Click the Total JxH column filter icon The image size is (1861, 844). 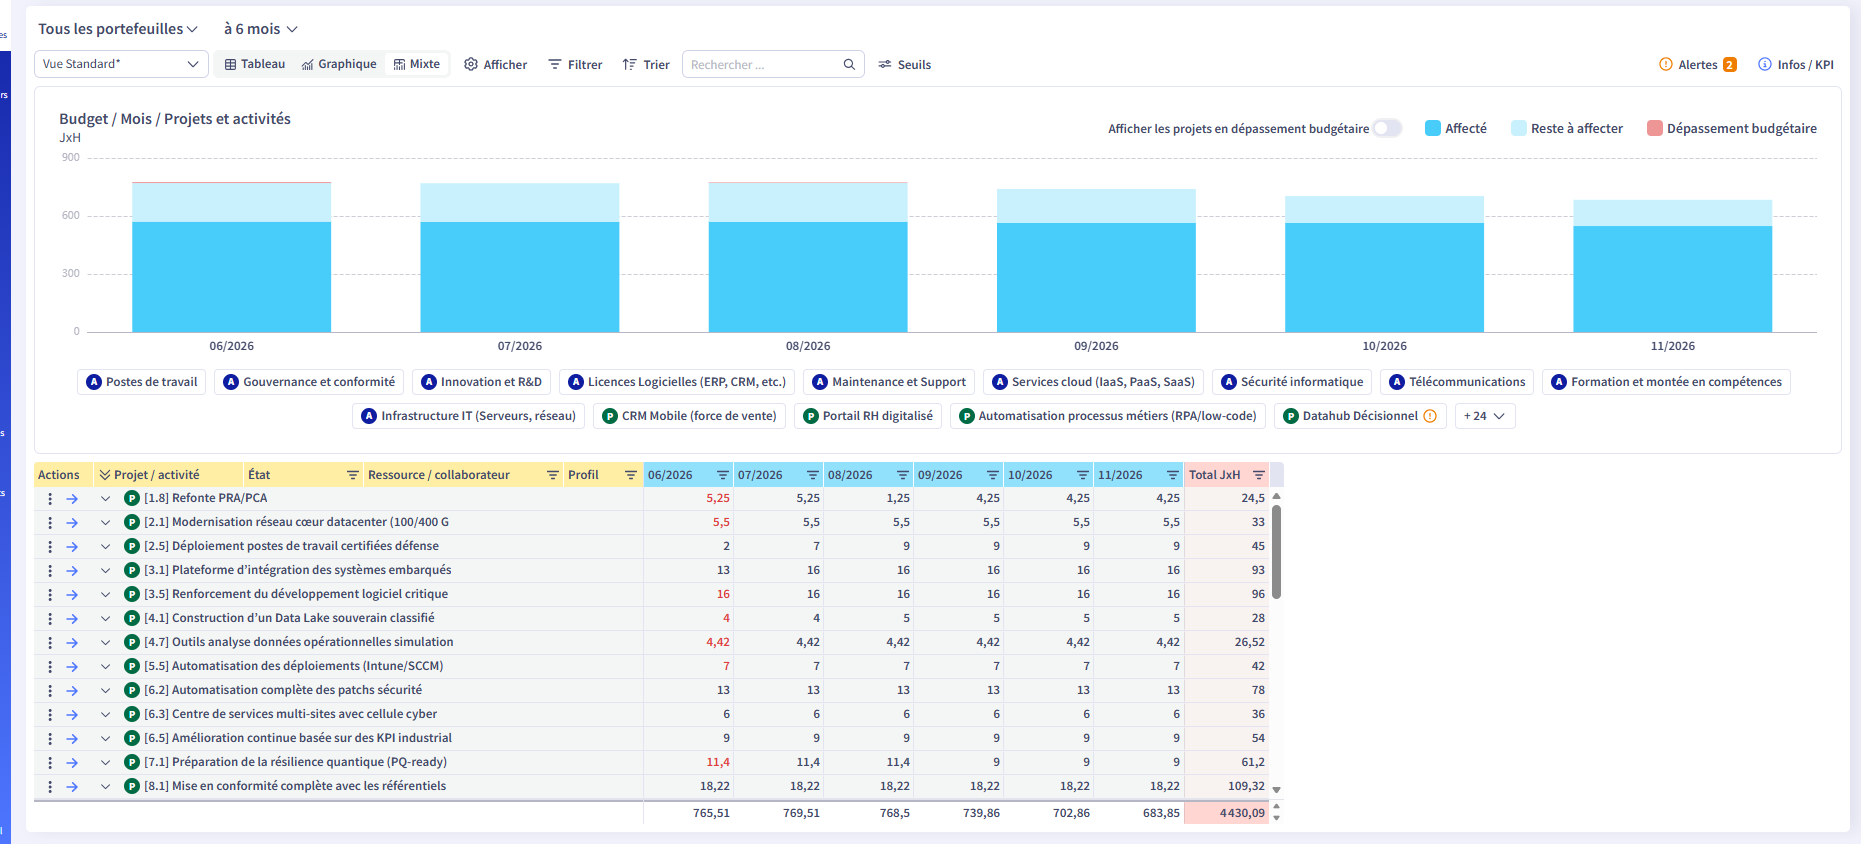pos(1259,475)
